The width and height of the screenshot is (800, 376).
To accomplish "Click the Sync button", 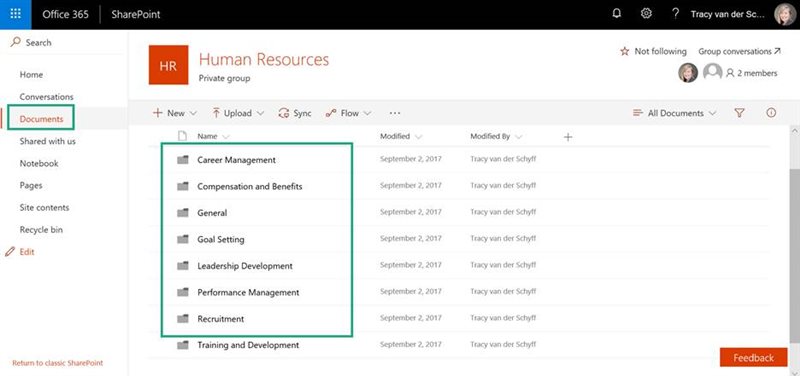I will (294, 113).
